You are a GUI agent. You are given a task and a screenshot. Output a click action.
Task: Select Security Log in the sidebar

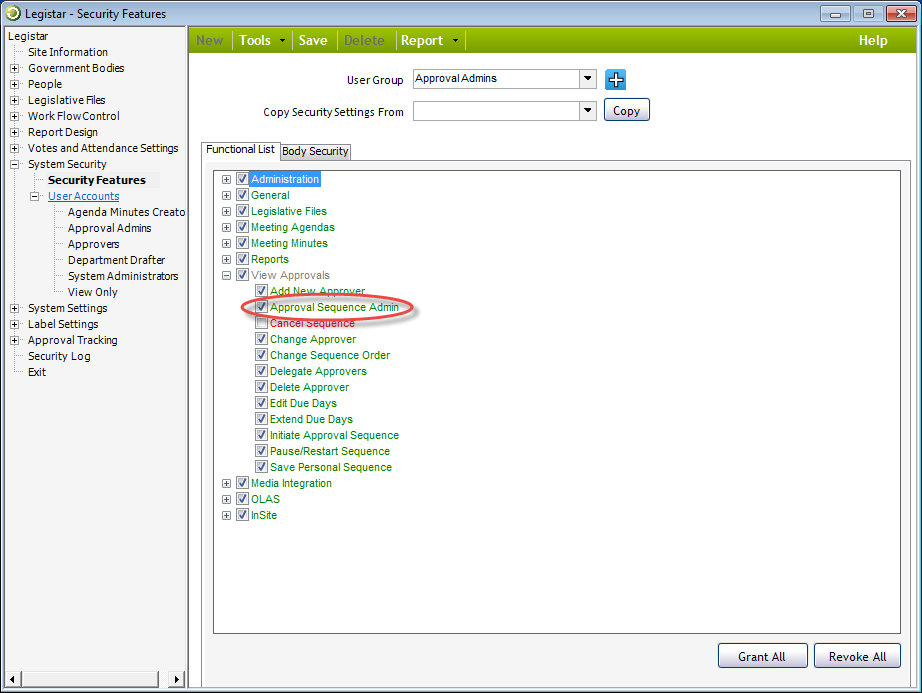(x=59, y=356)
